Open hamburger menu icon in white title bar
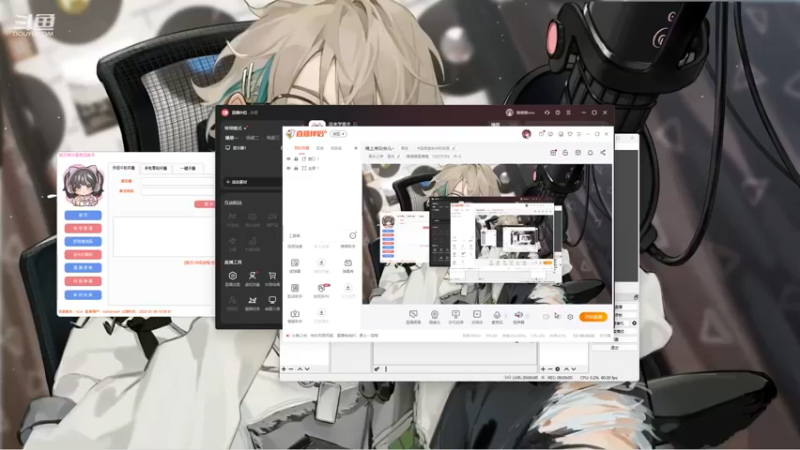Image resolution: width=800 pixels, height=450 pixels. [579, 134]
